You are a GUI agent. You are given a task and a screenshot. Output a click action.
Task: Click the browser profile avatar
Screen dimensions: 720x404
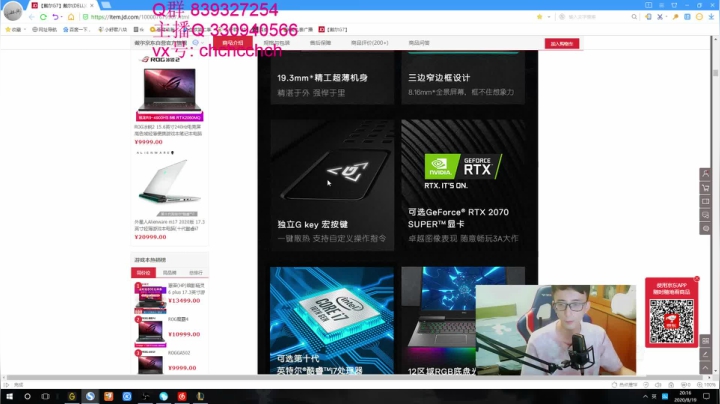pos(12,11)
